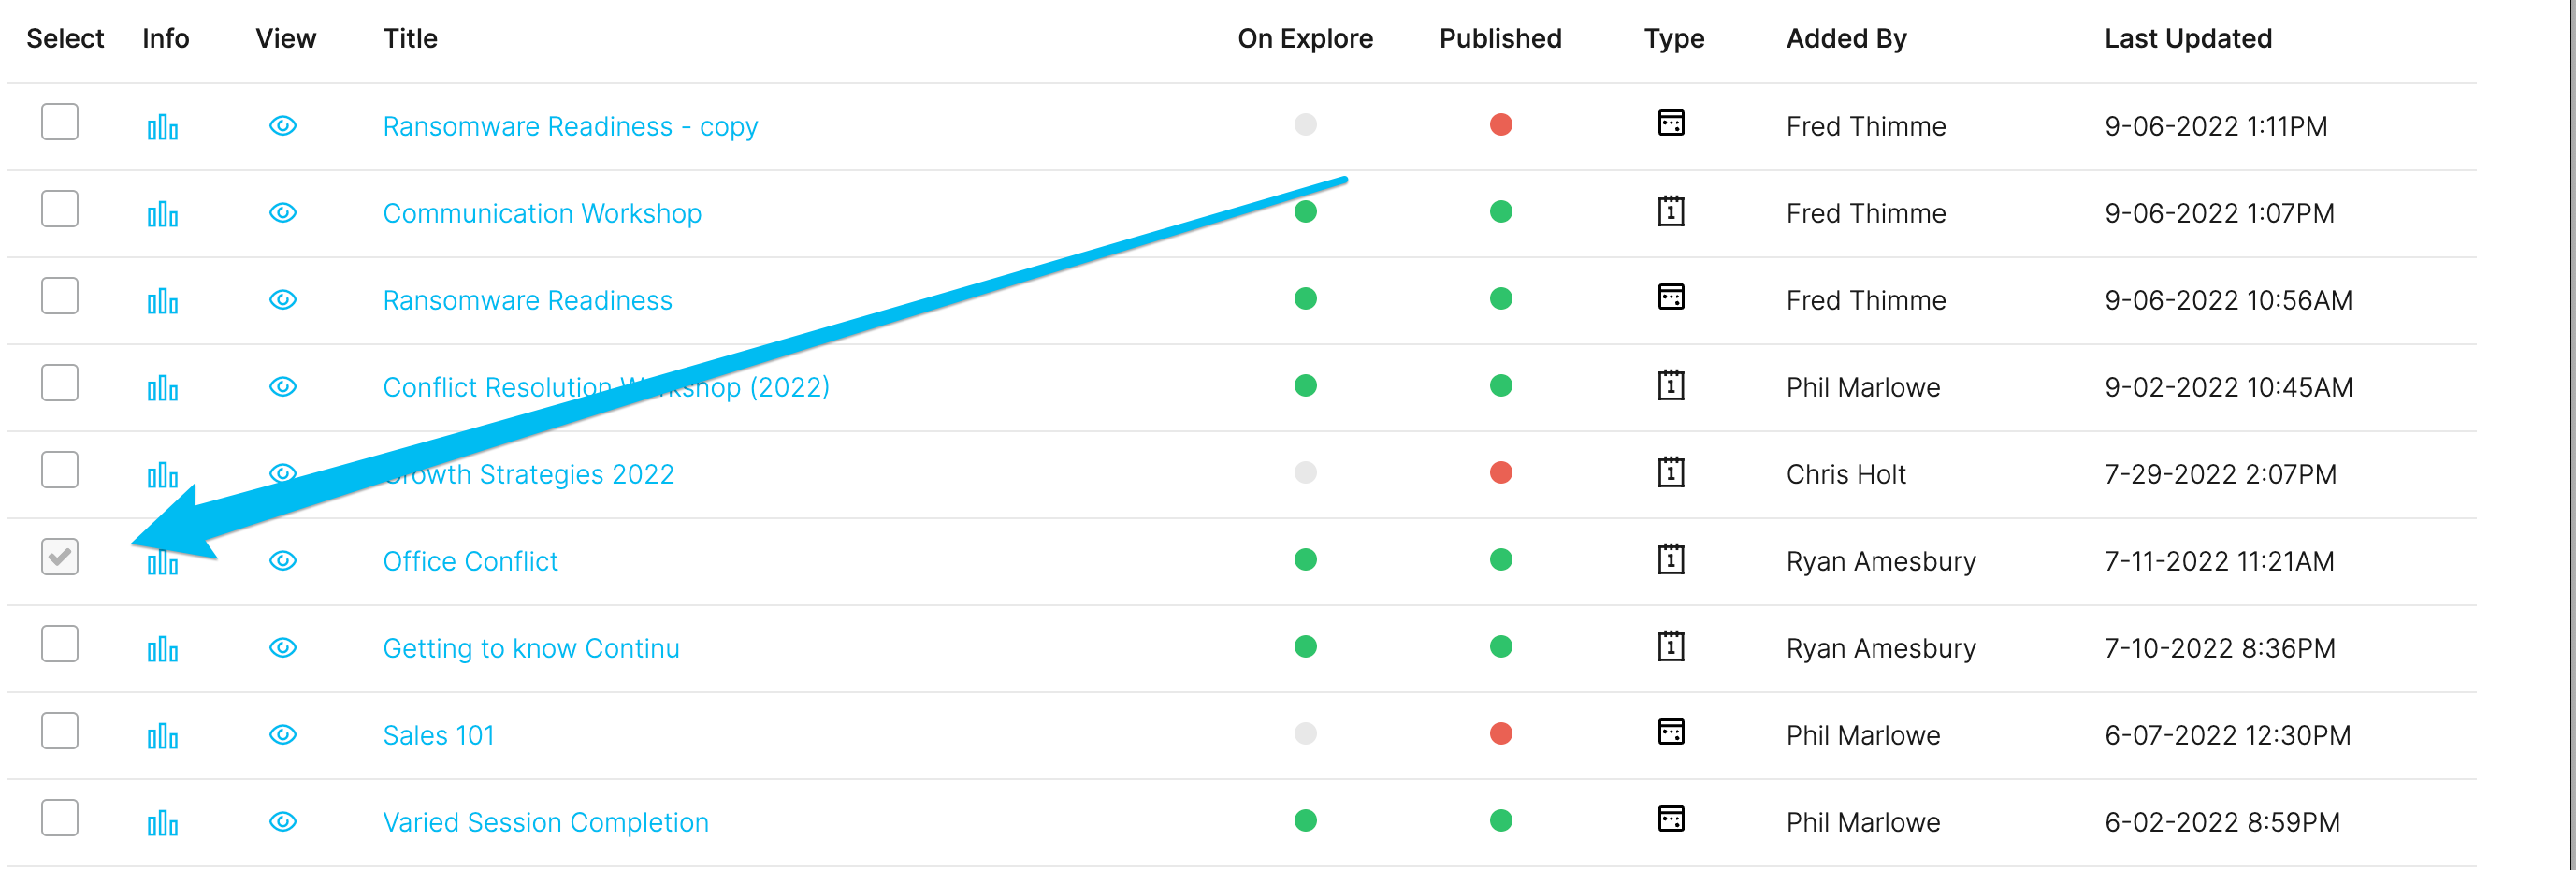Open info chart icon for Communication Workshop

pos(162,214)
